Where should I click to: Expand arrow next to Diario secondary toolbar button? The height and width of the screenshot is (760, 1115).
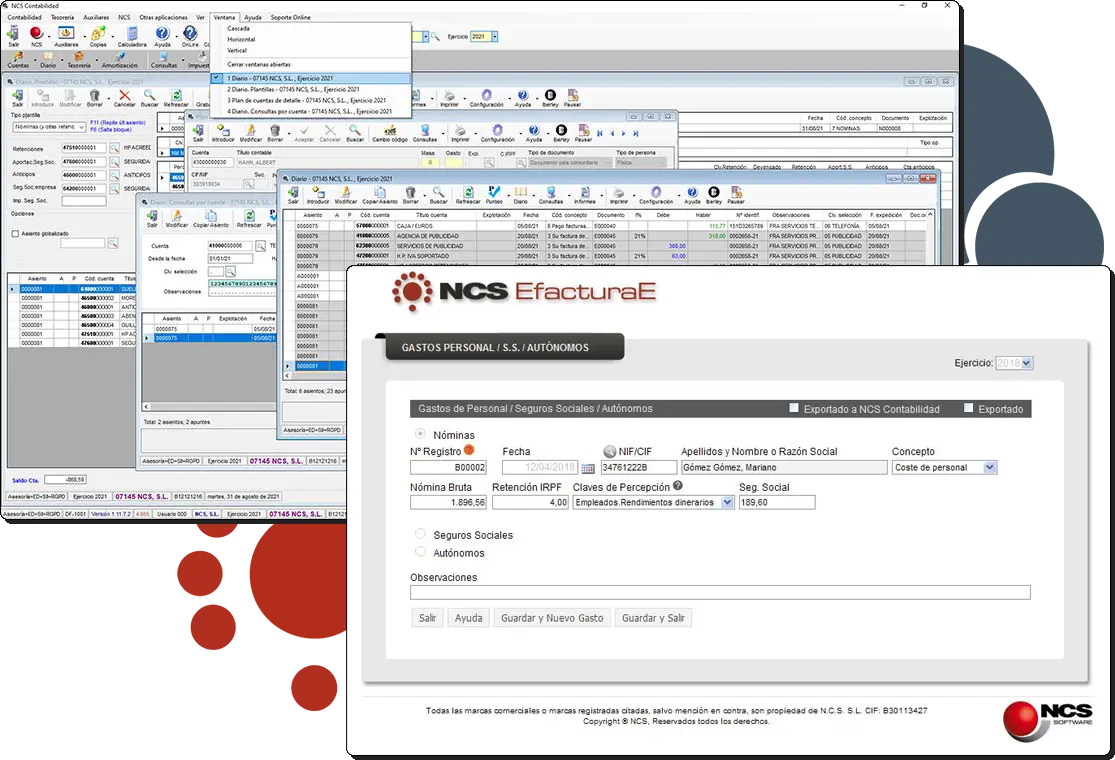click(x=62, y=60)
